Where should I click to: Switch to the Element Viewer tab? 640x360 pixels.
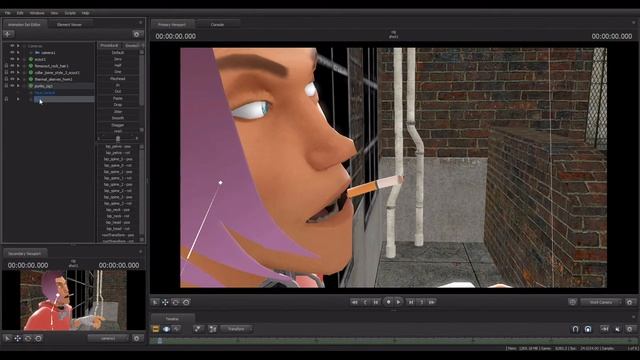click(69, 24)
